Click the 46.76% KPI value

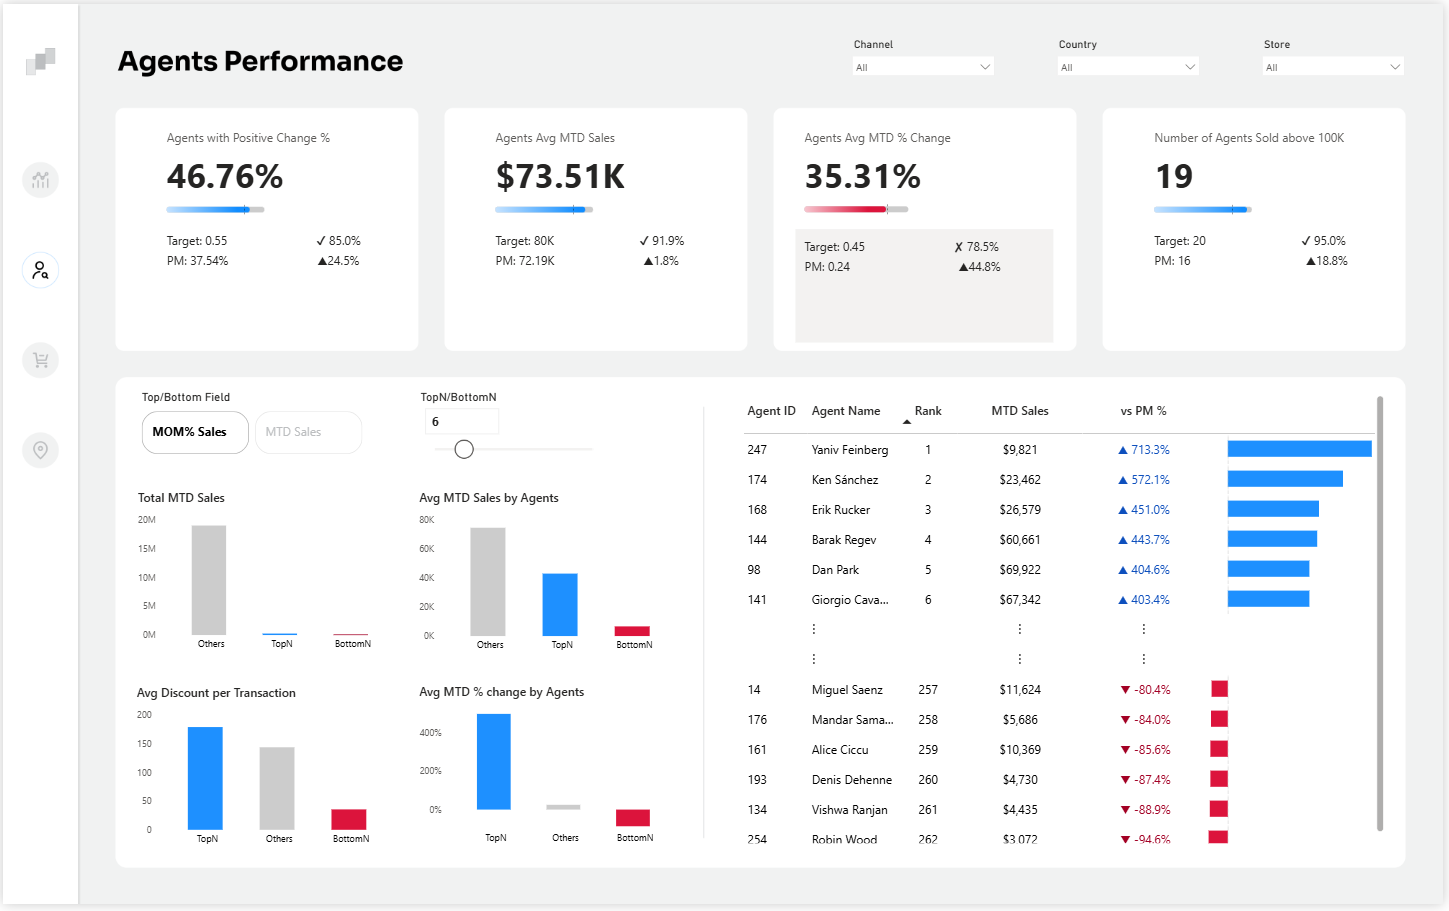pyautogui.click(x=225, y=177)
